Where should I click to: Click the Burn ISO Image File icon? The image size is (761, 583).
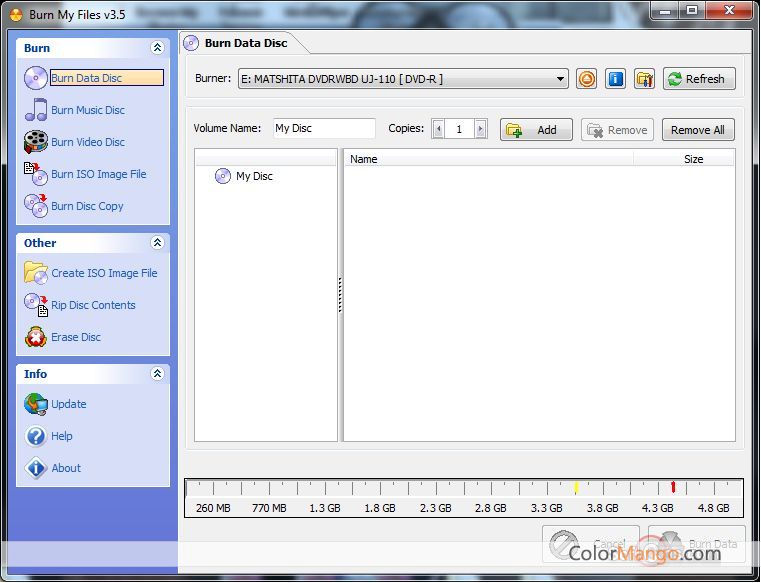pos(36,174)
